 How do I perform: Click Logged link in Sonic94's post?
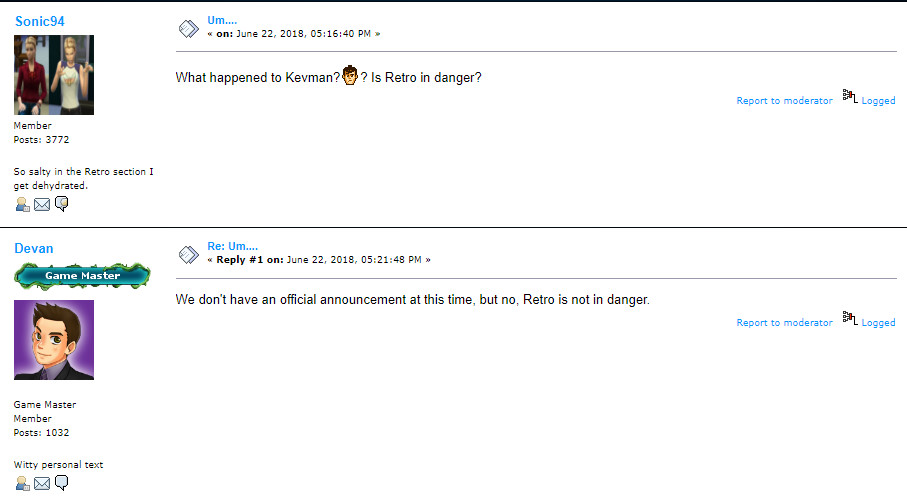pyautogui.click(x=878, y=101)
